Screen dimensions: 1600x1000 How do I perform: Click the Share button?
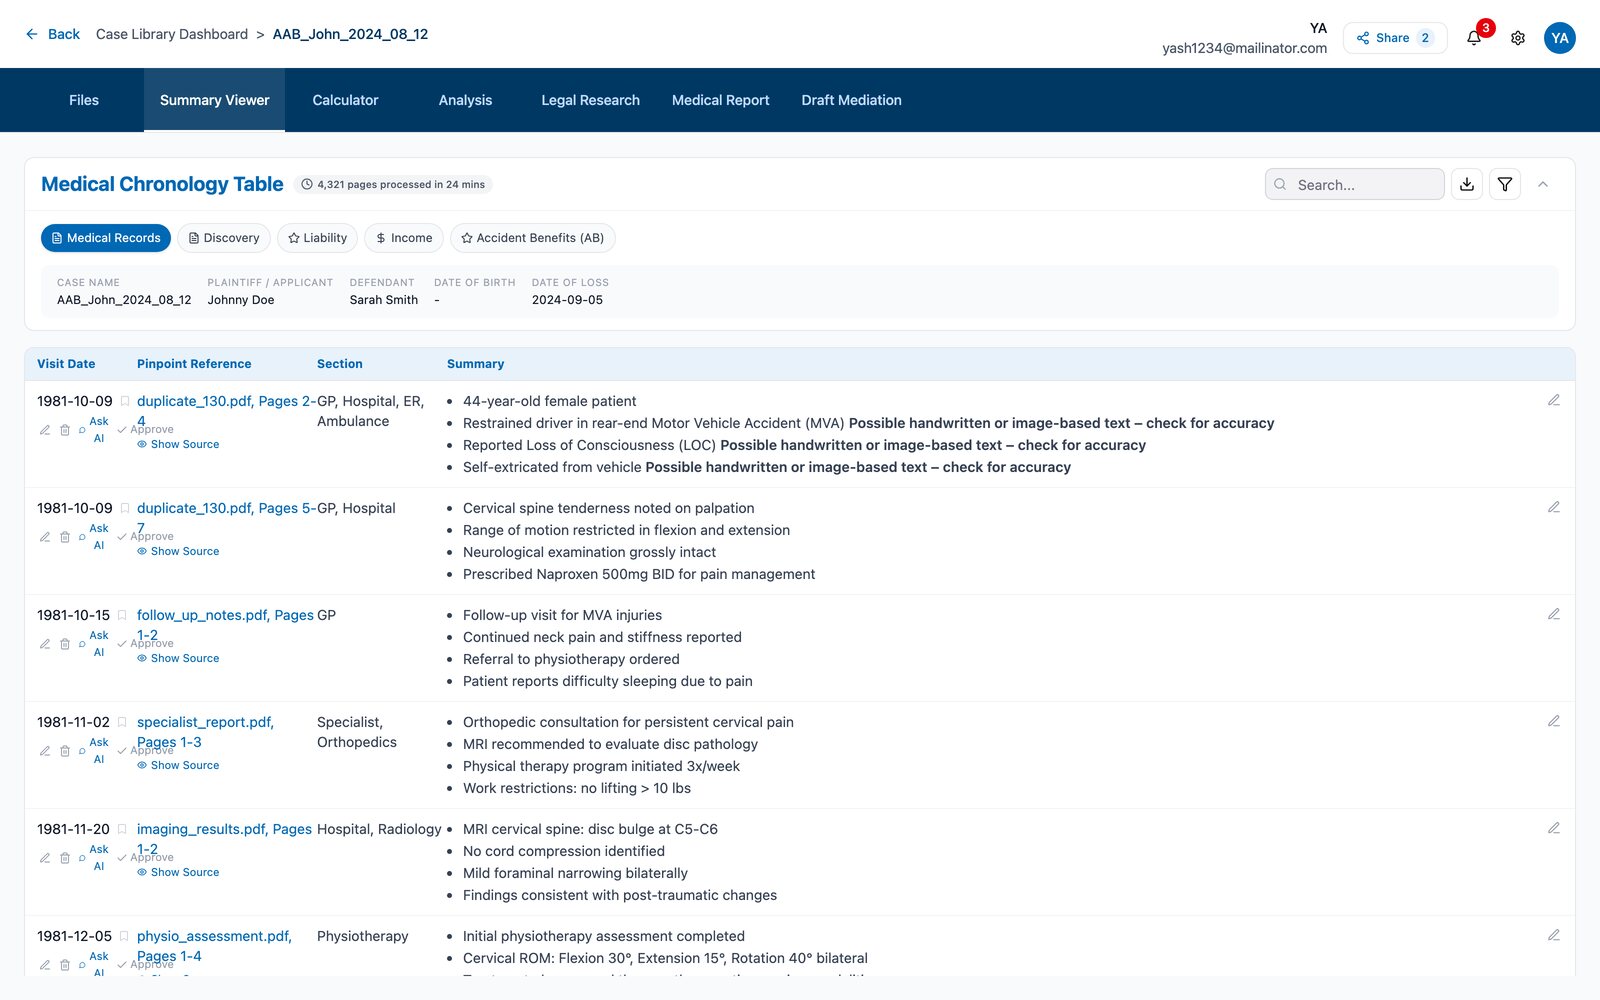click(x=1394, y=38)
